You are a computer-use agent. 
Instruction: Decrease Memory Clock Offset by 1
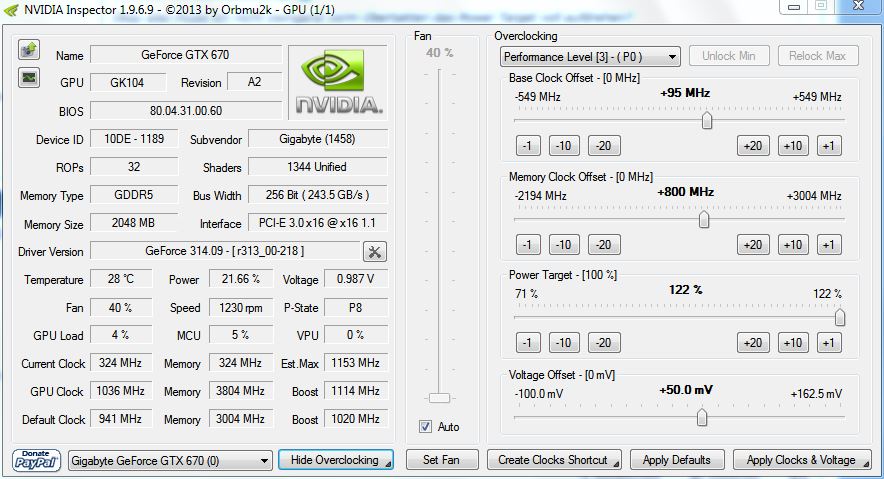(528, 245)
